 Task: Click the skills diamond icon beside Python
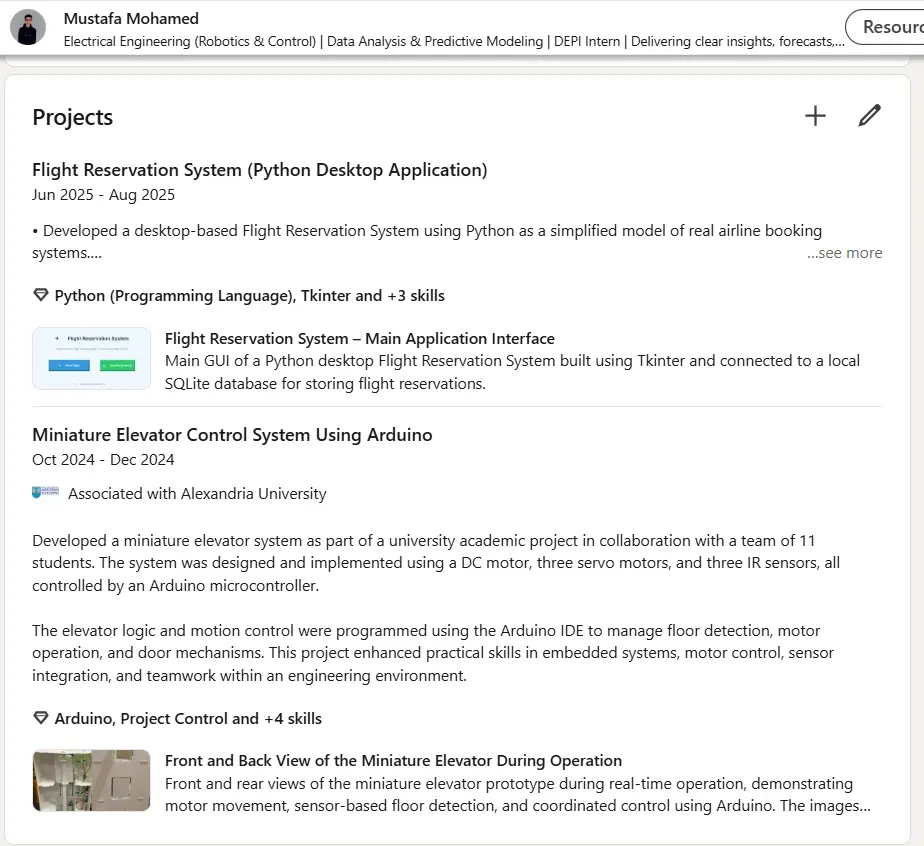(40, 295)
